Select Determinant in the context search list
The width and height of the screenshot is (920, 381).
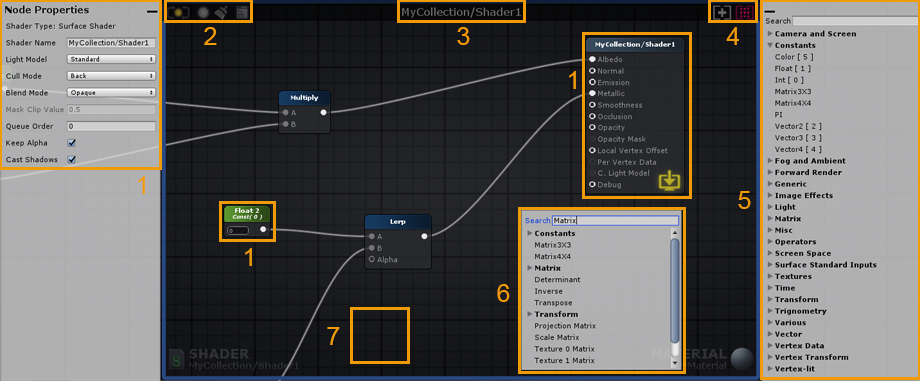tap(557, 279)
